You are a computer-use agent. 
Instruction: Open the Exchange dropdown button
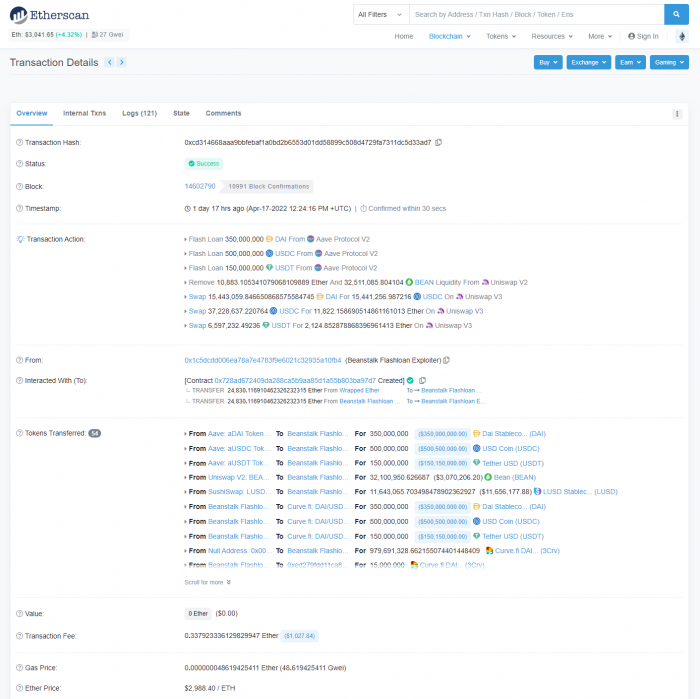tap(587, 62)
